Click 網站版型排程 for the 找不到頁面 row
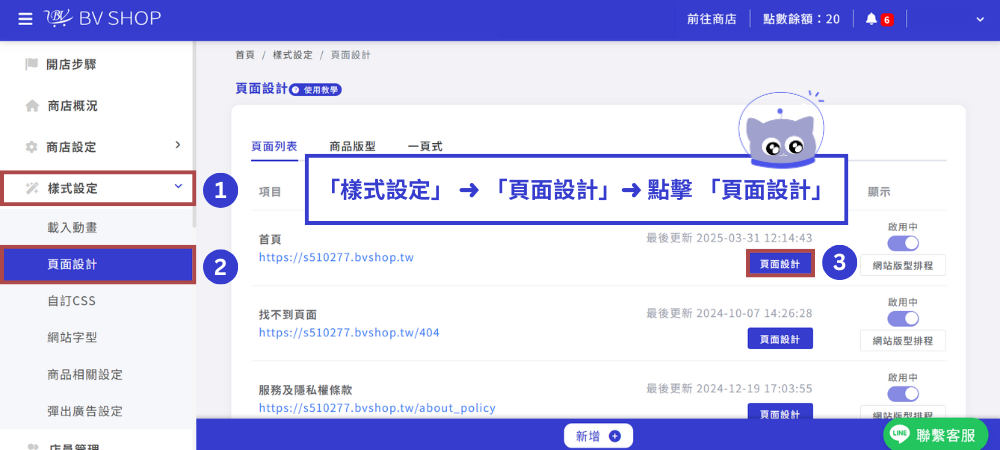 pos(903,341)
